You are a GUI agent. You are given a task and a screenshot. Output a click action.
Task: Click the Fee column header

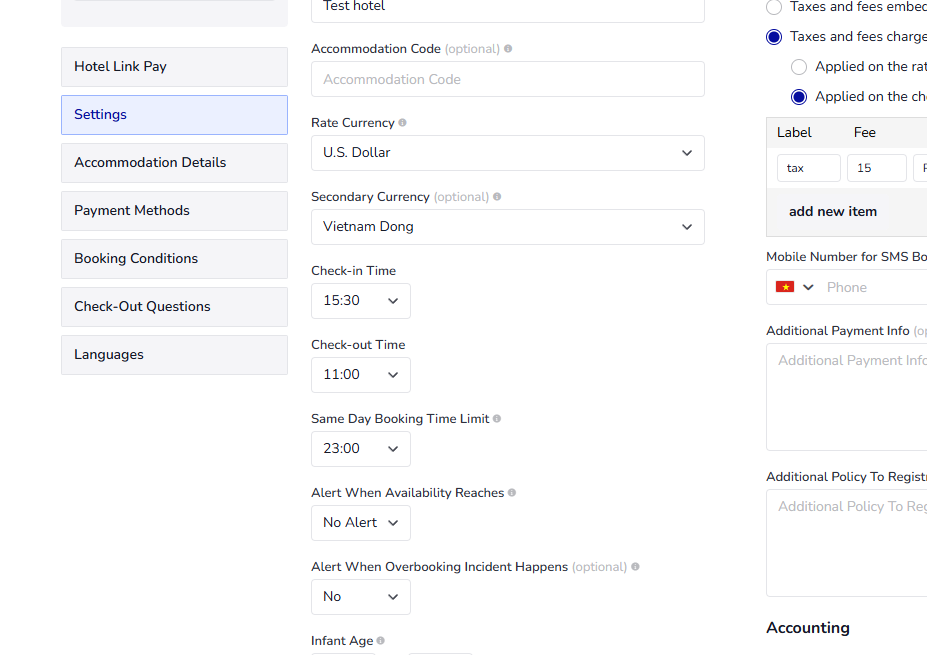pyautogui.click(x=864, y=132)
